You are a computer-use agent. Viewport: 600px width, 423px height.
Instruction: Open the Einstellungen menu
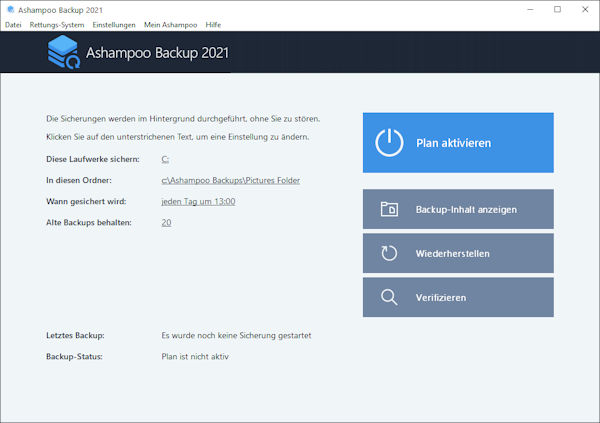pos(114,25)
